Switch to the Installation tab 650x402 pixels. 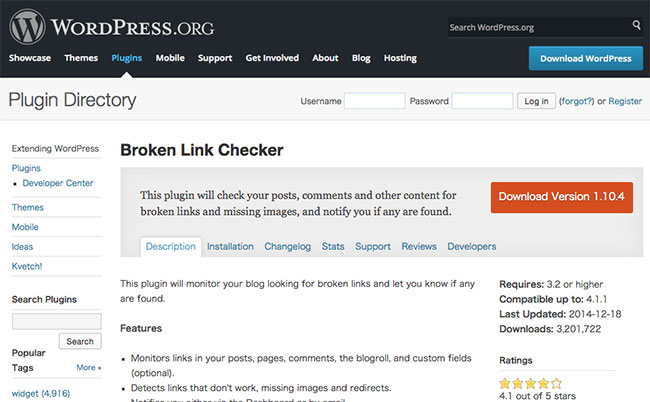[230, 247]
